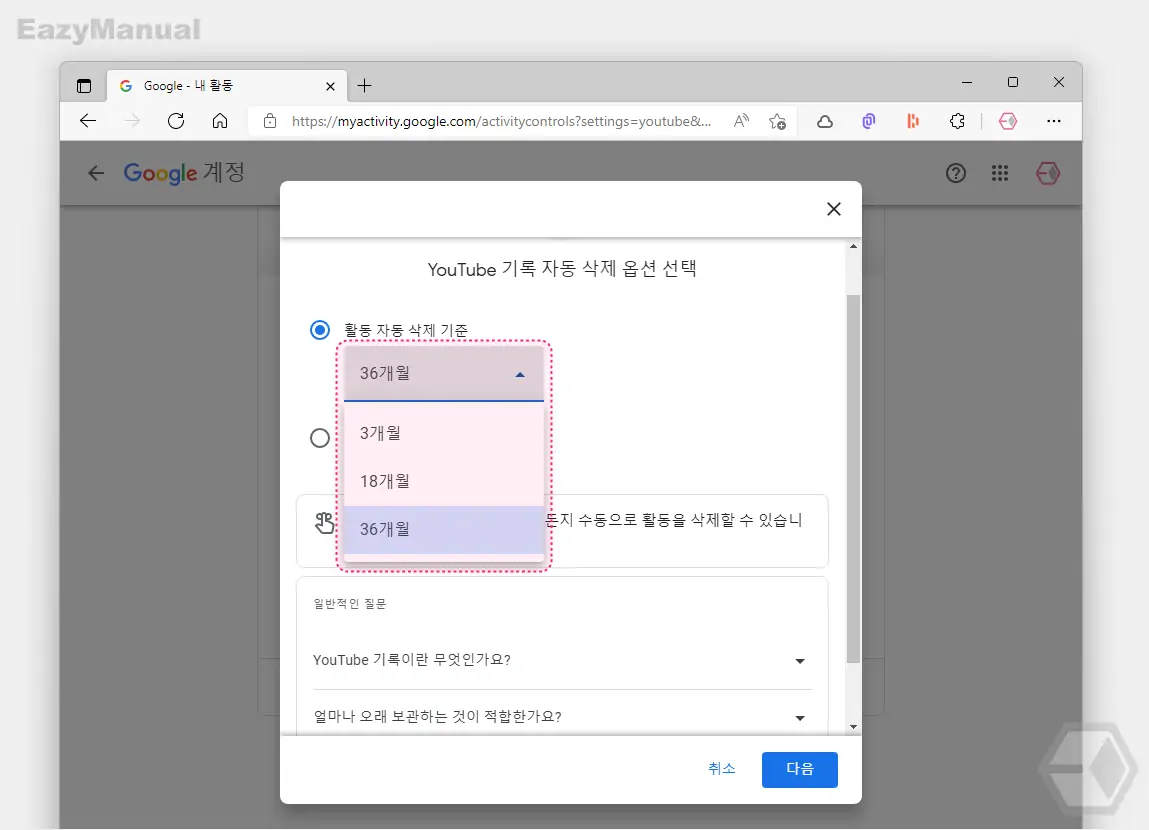Image resolution: width=1149 pixels, height=830 pixels.
Task: Click the 일반적인 질문 heading text
Action: [x=350, y=604]
